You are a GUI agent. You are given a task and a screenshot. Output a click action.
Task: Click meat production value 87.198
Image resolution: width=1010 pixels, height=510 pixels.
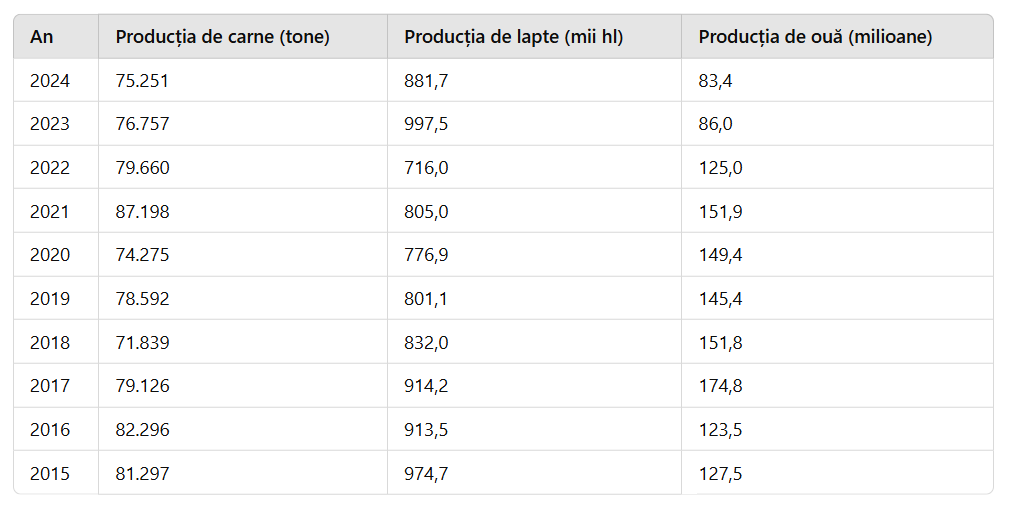point(143,212)
